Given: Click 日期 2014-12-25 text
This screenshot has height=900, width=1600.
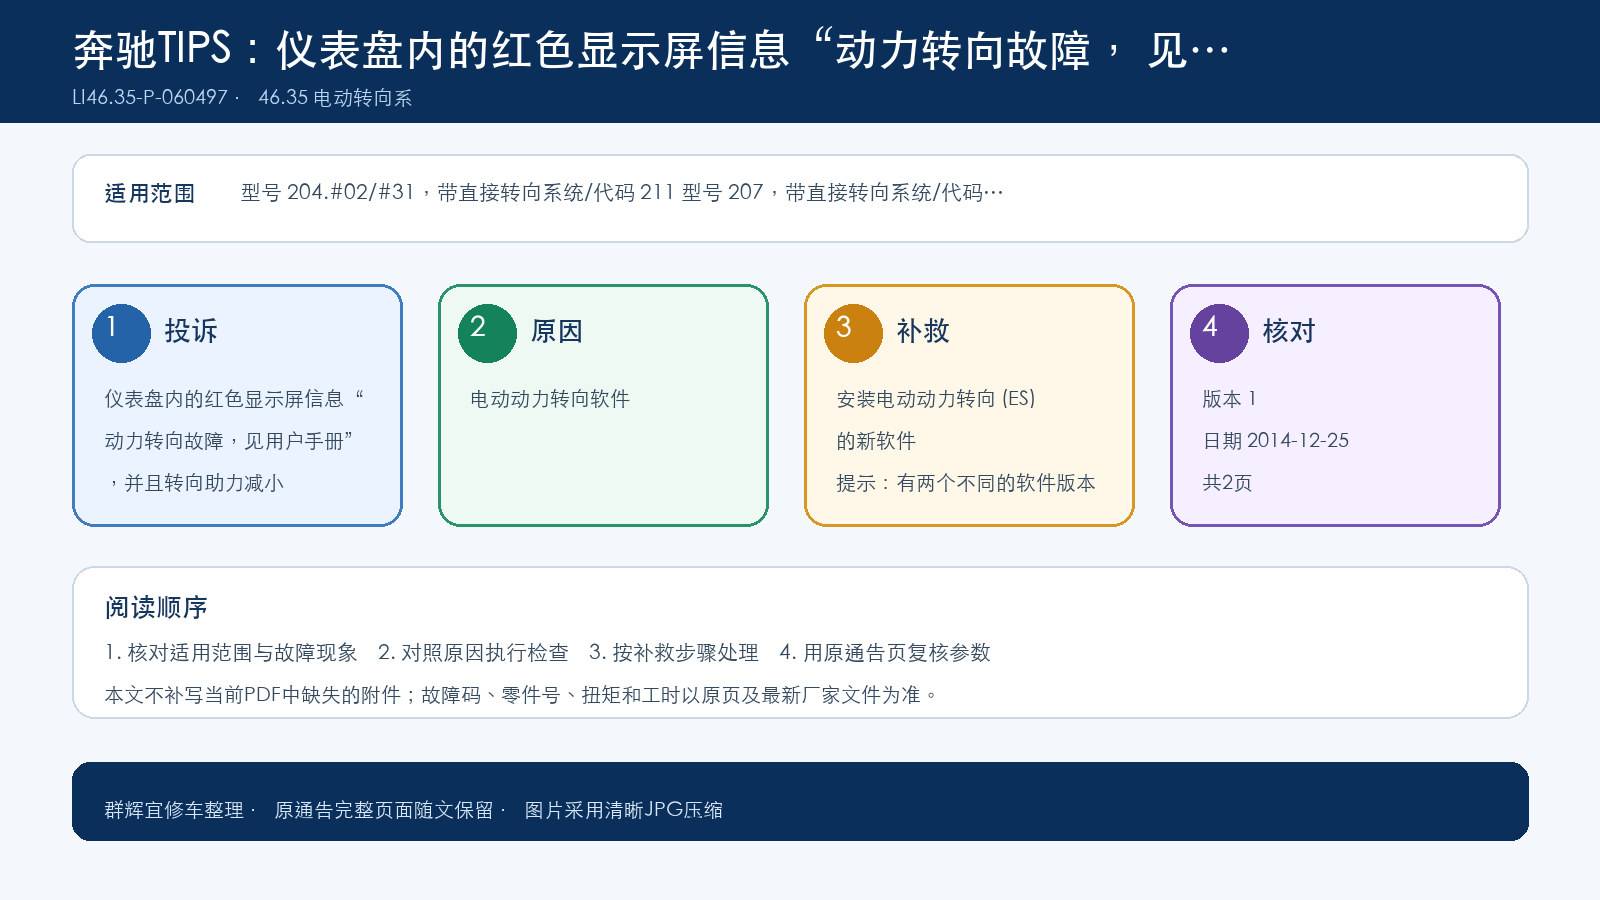Looking at the screenshot, I should pos(1276,441).
